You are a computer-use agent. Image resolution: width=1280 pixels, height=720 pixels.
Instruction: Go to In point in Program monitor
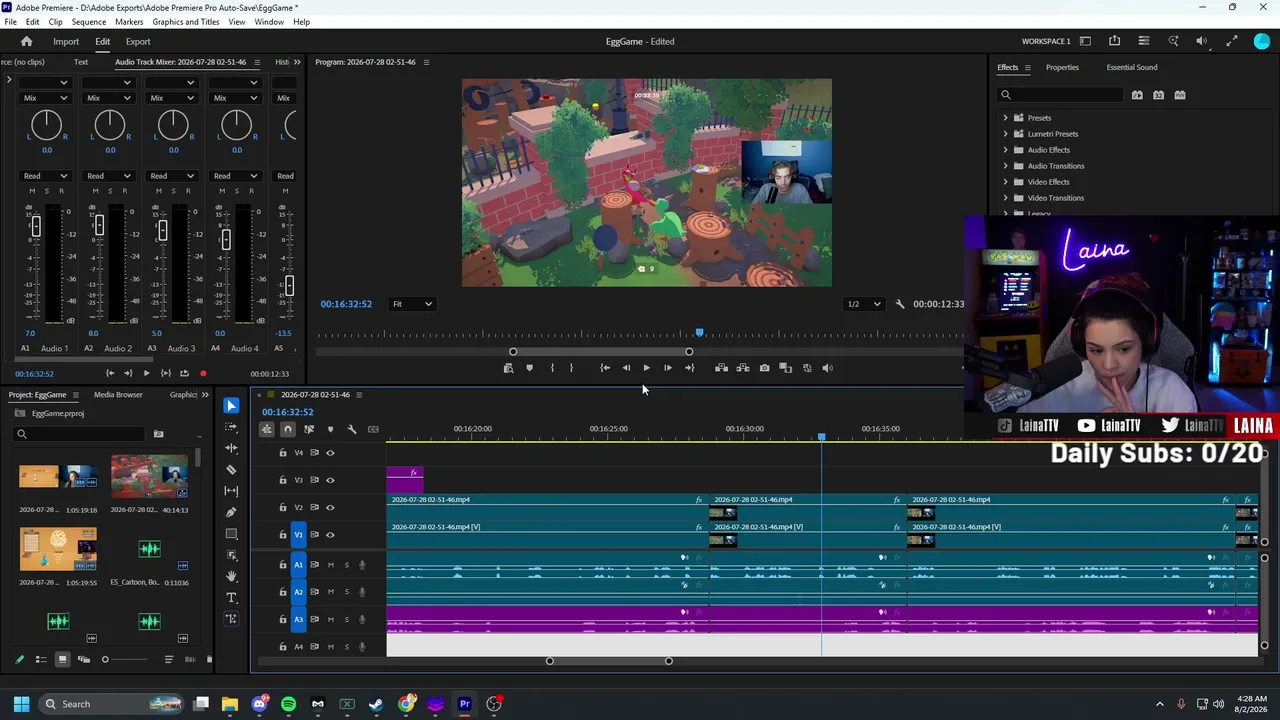(x=605, y=368)
